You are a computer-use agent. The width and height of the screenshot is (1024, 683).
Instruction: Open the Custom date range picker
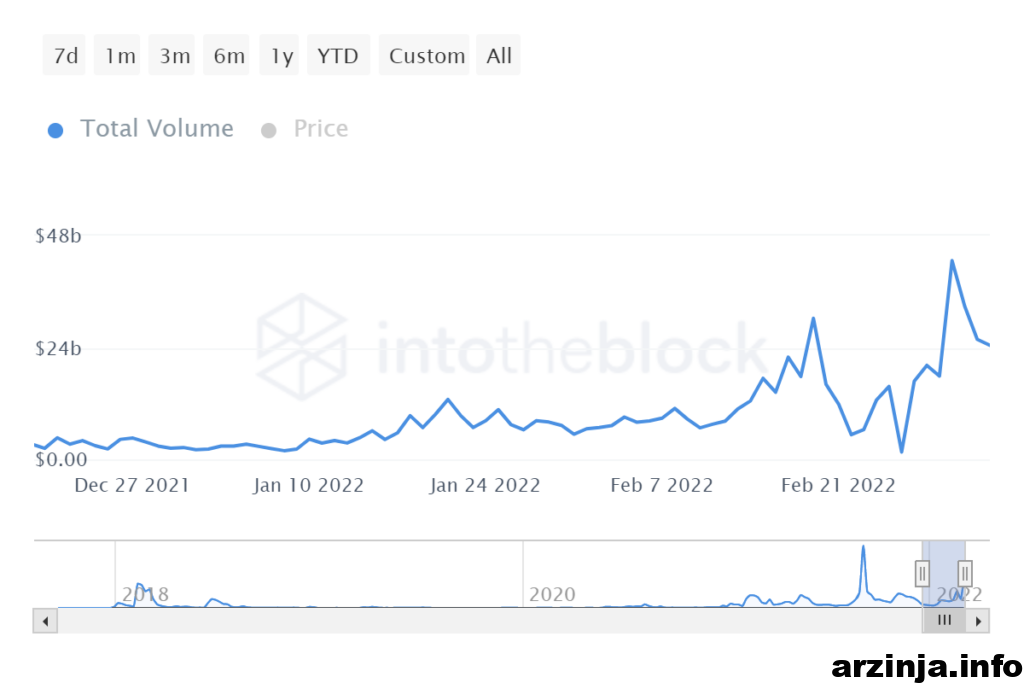click(x=424, y=55)
